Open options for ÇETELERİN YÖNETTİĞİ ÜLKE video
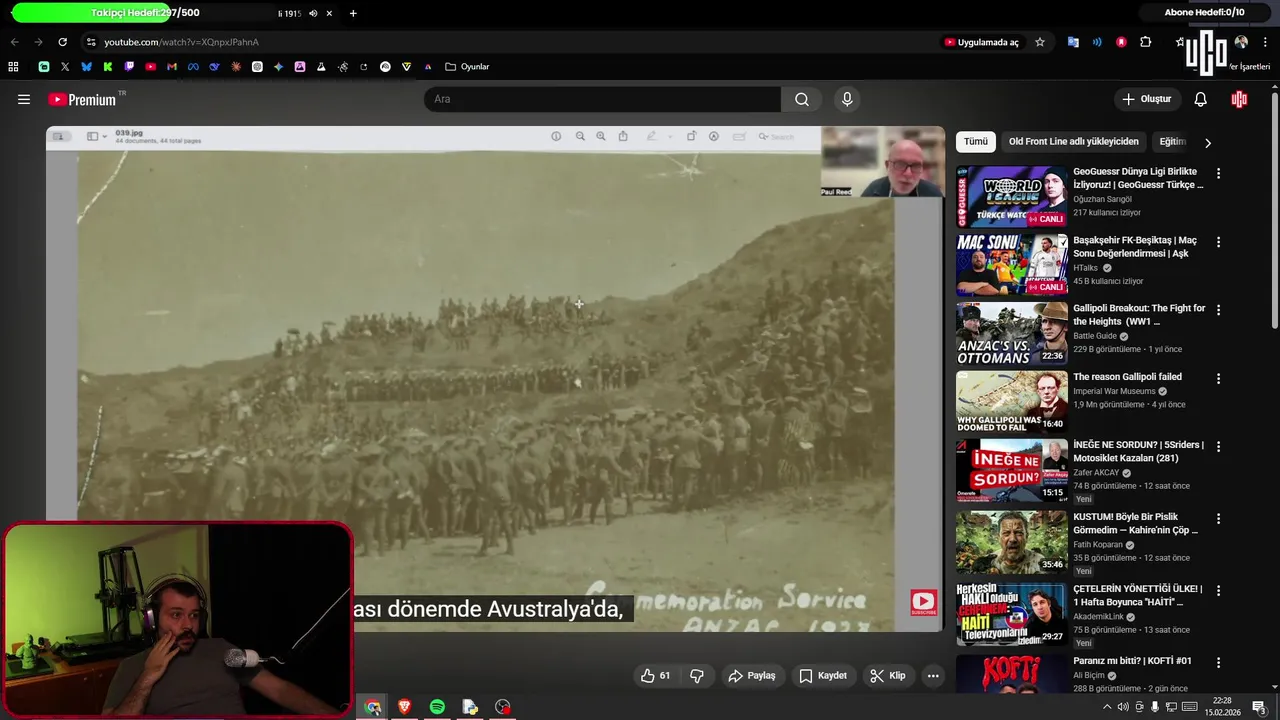1280x720 pixels. click(x=1218, y=590)
